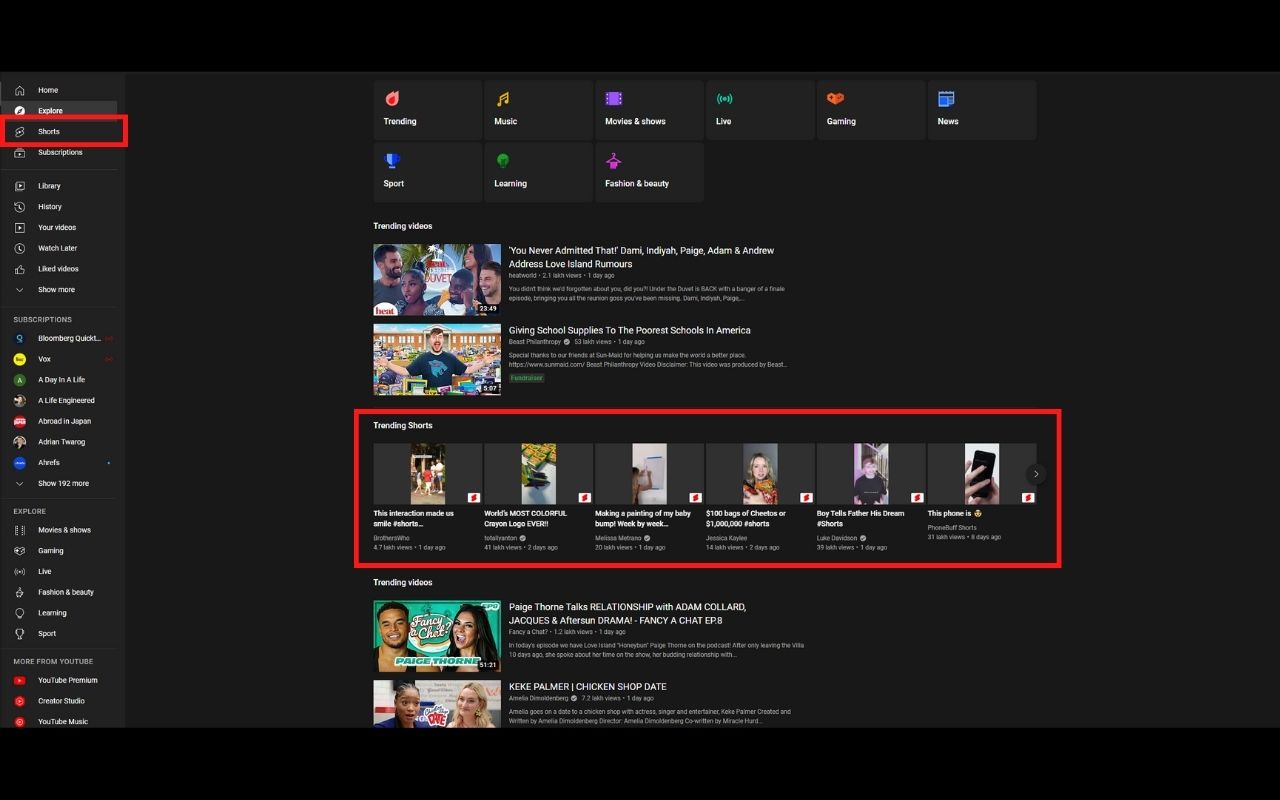
Task: Open the MrBeast Fundraiser label
Action: coord(527,378)
